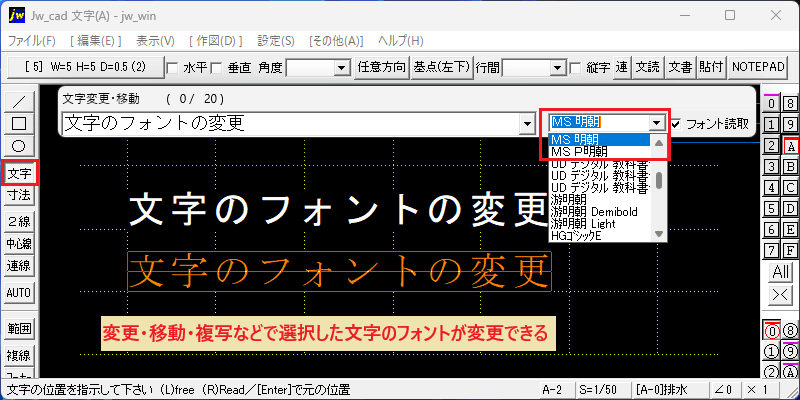Enable the 垂直 vertical checkbox
Screen dimensions: 800x400
click(216, 67)
